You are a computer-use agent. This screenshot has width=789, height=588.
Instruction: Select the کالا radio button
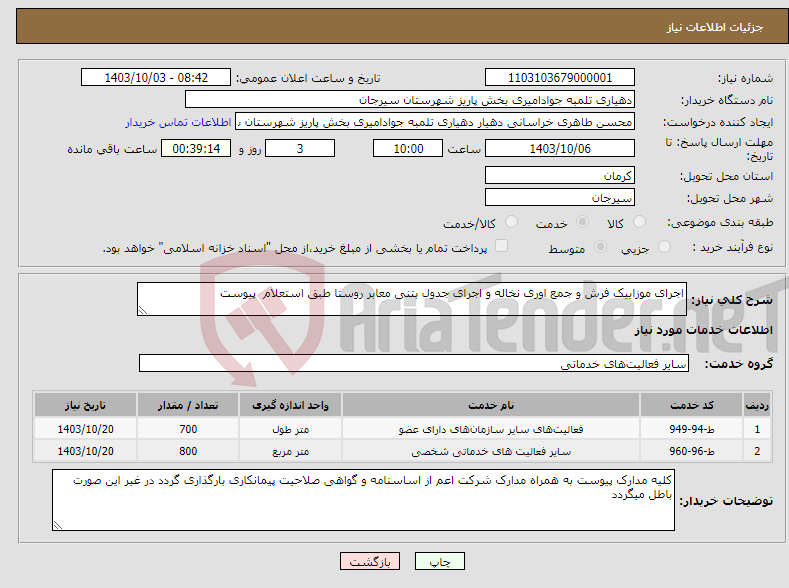[x=639, y=222]
